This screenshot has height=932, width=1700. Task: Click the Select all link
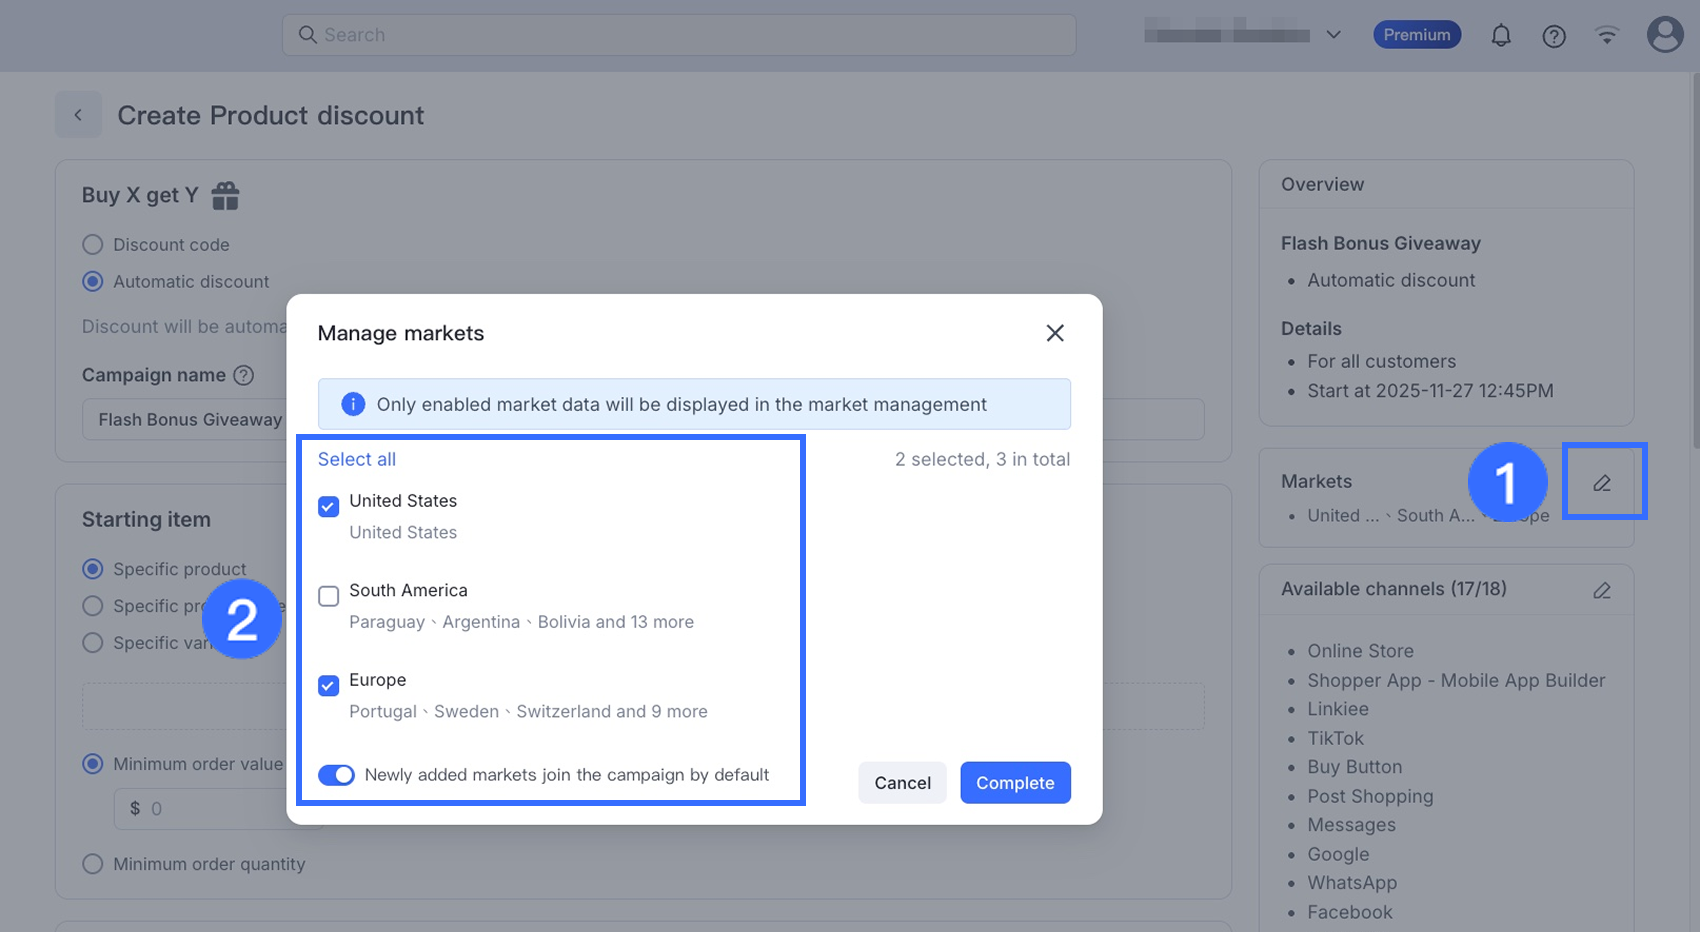pyautogui.click(x=356, y=459)
